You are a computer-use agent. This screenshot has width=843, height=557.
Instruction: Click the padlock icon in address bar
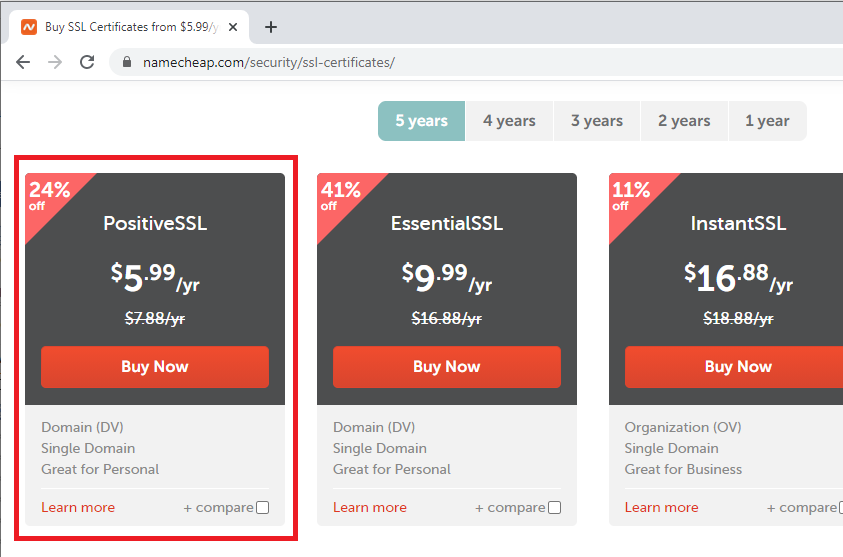point(126,62)
